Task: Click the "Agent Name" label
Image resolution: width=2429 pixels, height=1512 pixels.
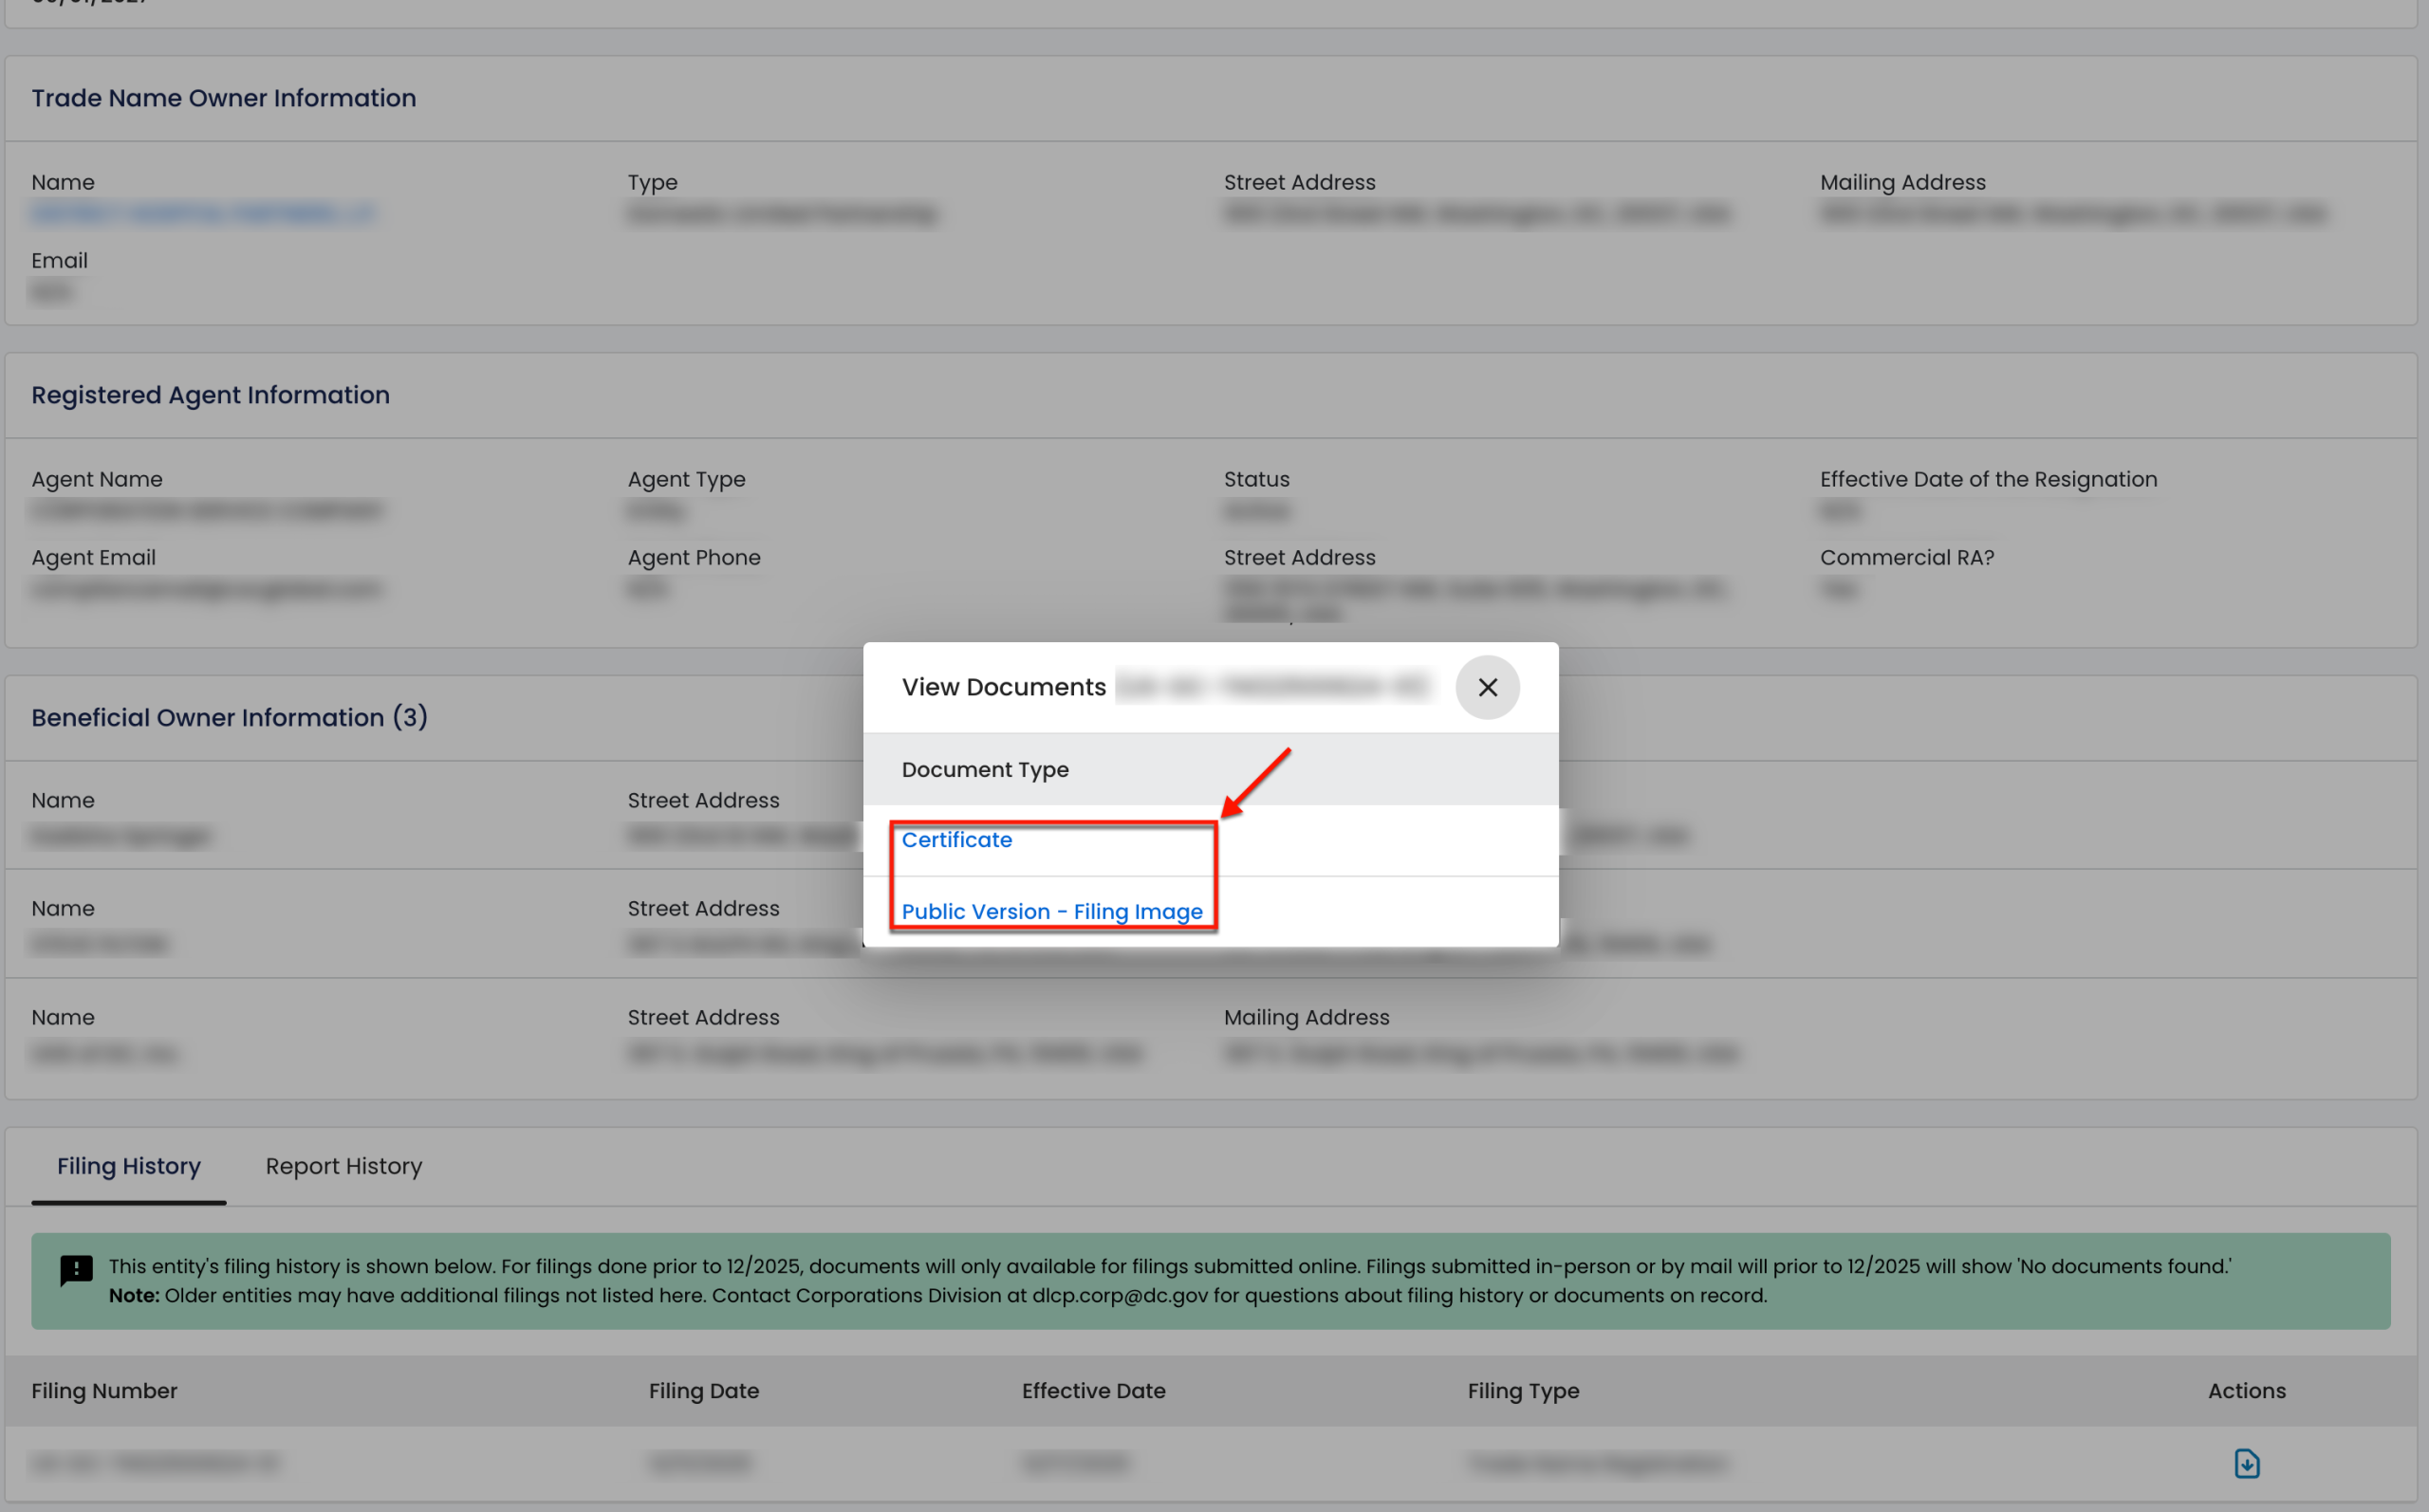Action: click(x=97, y=479)
